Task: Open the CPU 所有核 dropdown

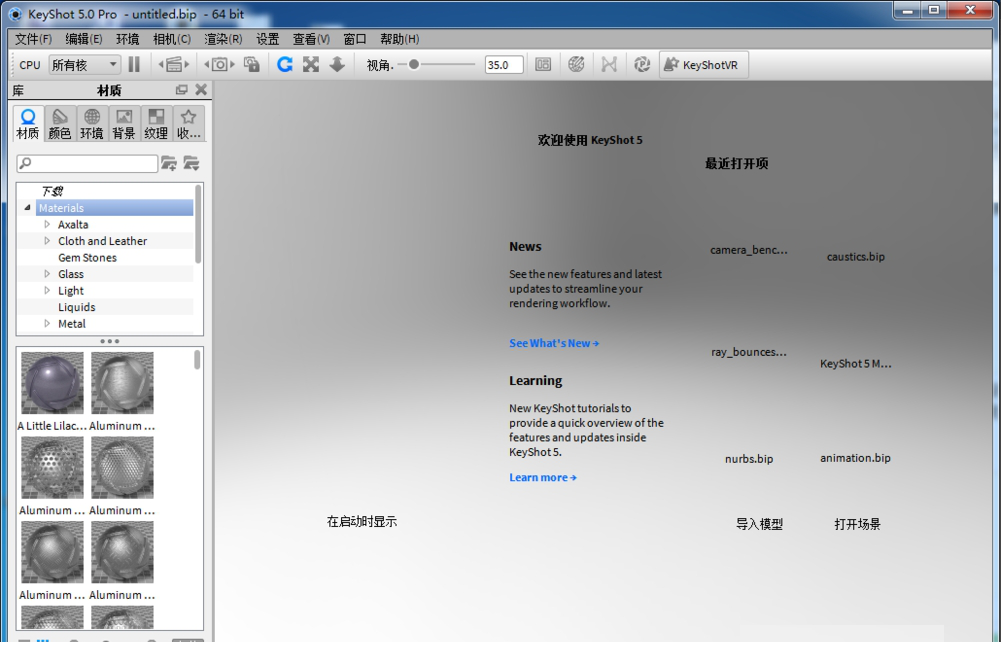Action: tap(84, 64)
